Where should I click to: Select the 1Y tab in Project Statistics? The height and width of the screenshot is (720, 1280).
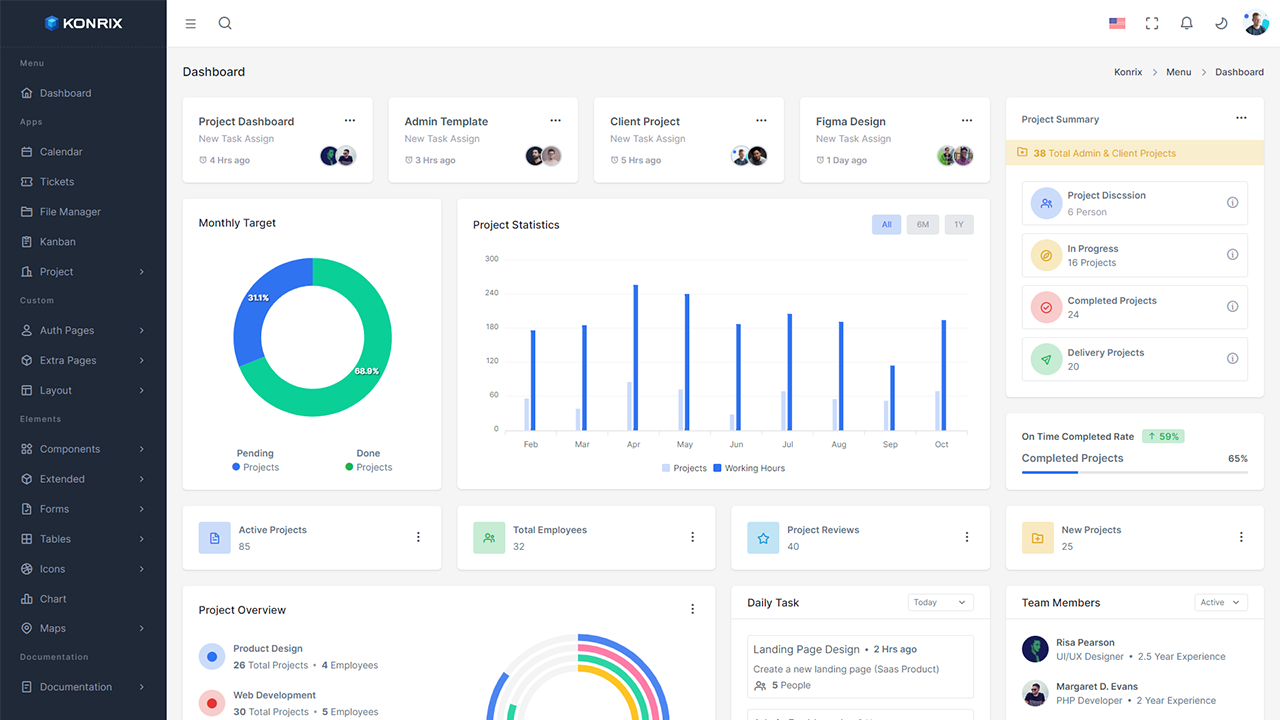coord(958,224)
